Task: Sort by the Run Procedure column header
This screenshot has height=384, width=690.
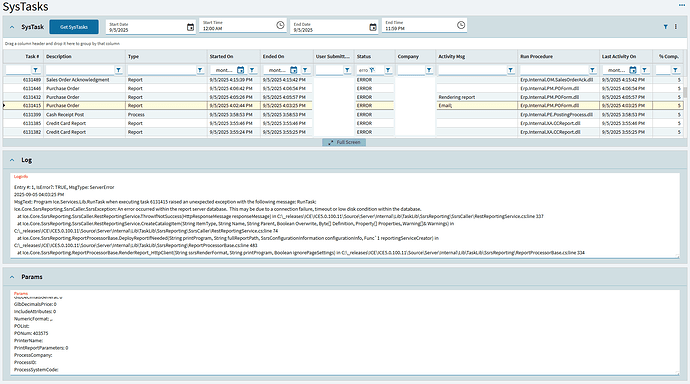Action: [x=536, y=56]
